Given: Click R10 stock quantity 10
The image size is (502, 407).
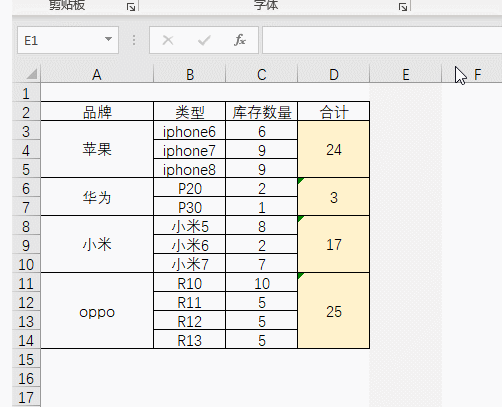Looking at the screenshot, I should (x=262, y=282).
